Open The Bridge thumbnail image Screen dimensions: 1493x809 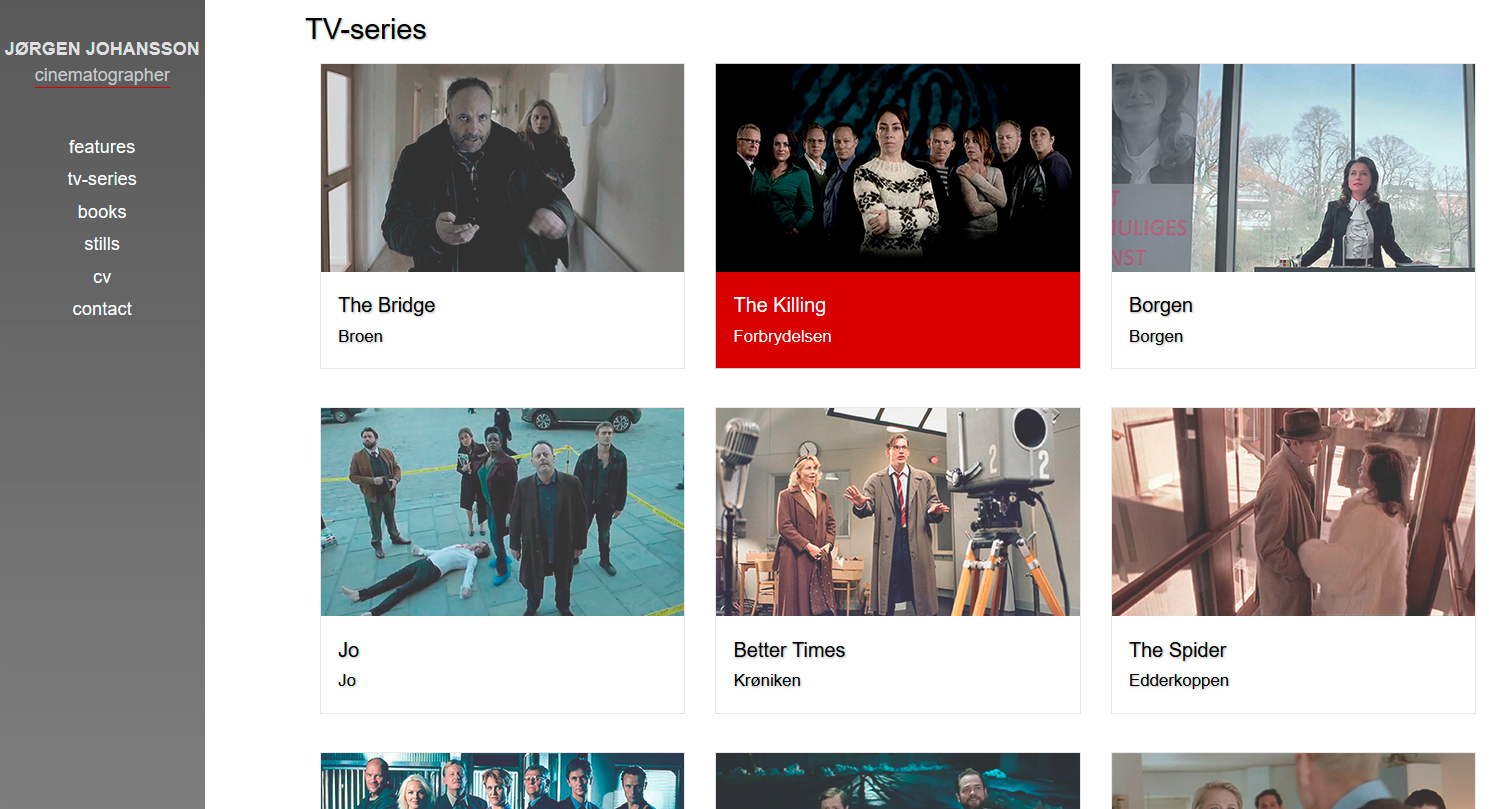click(x=502, y=168)
